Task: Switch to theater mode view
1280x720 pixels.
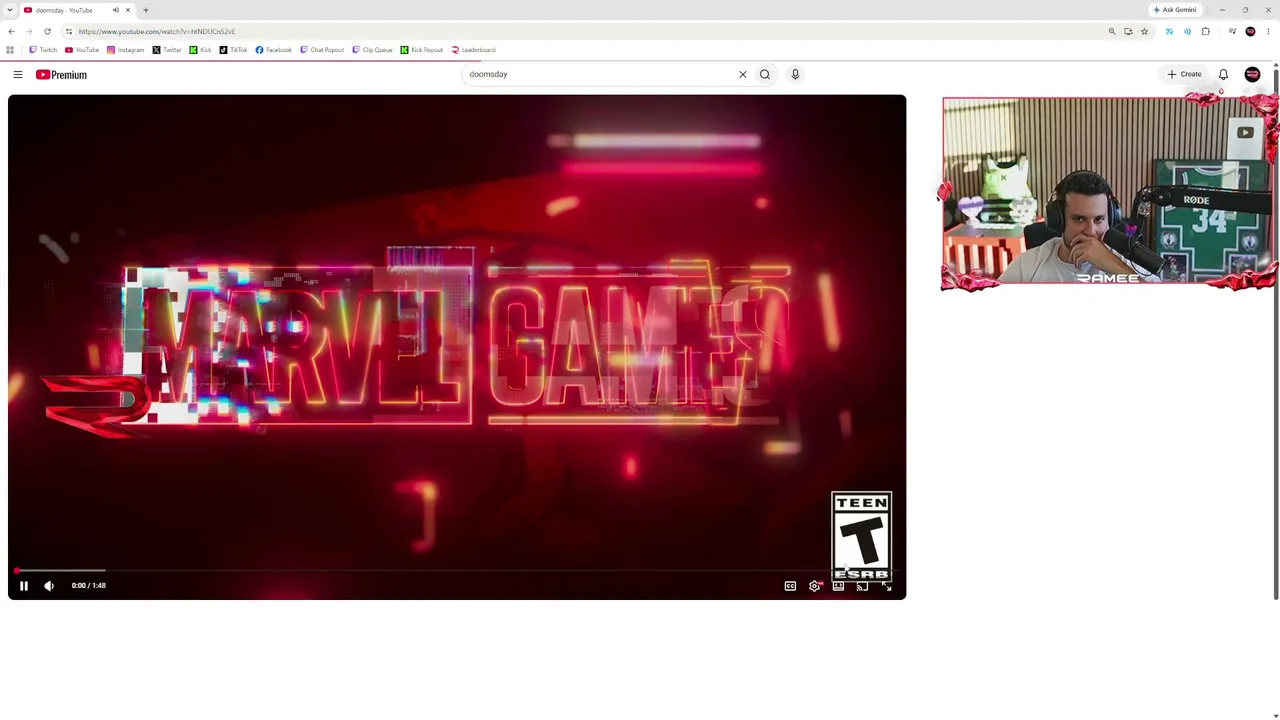Action: coord(838,586)
